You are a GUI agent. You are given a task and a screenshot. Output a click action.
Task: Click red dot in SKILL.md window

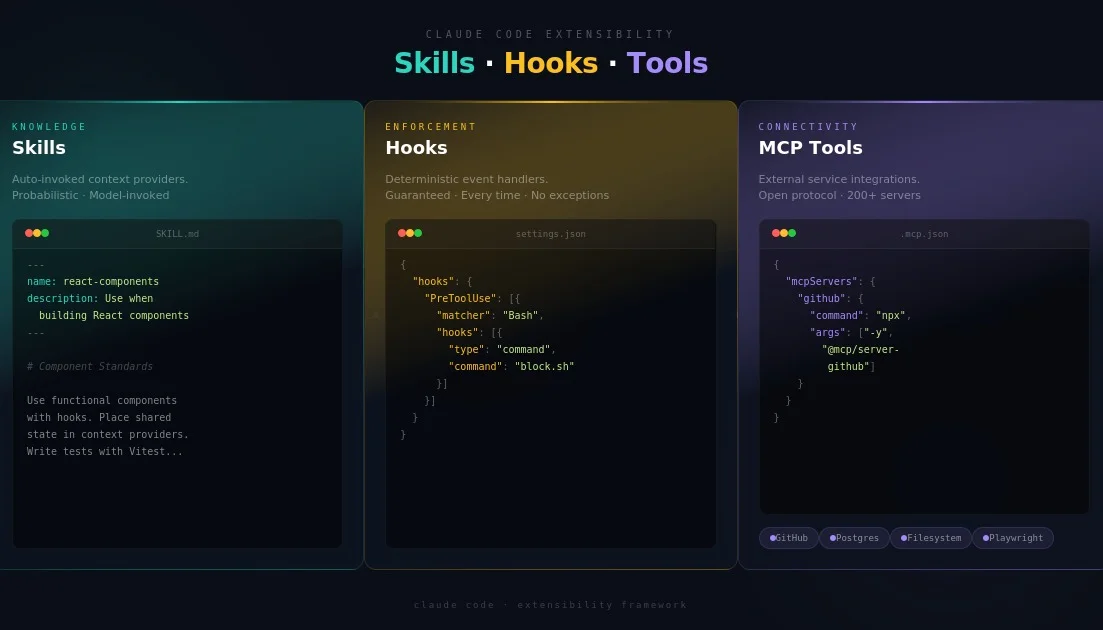point(29,233)
